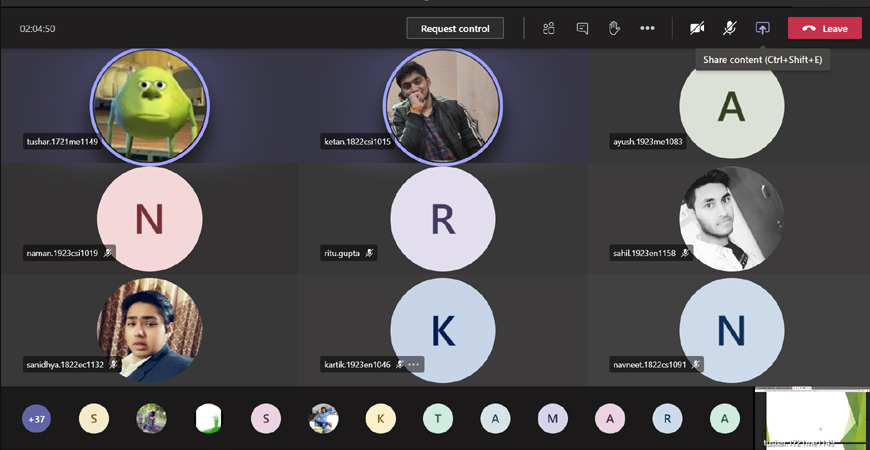This screenshot has height=450, width=870.
Task: Open More actions menu in meeting toolbar
Action: pyautogui.click(x=647, y=28)
